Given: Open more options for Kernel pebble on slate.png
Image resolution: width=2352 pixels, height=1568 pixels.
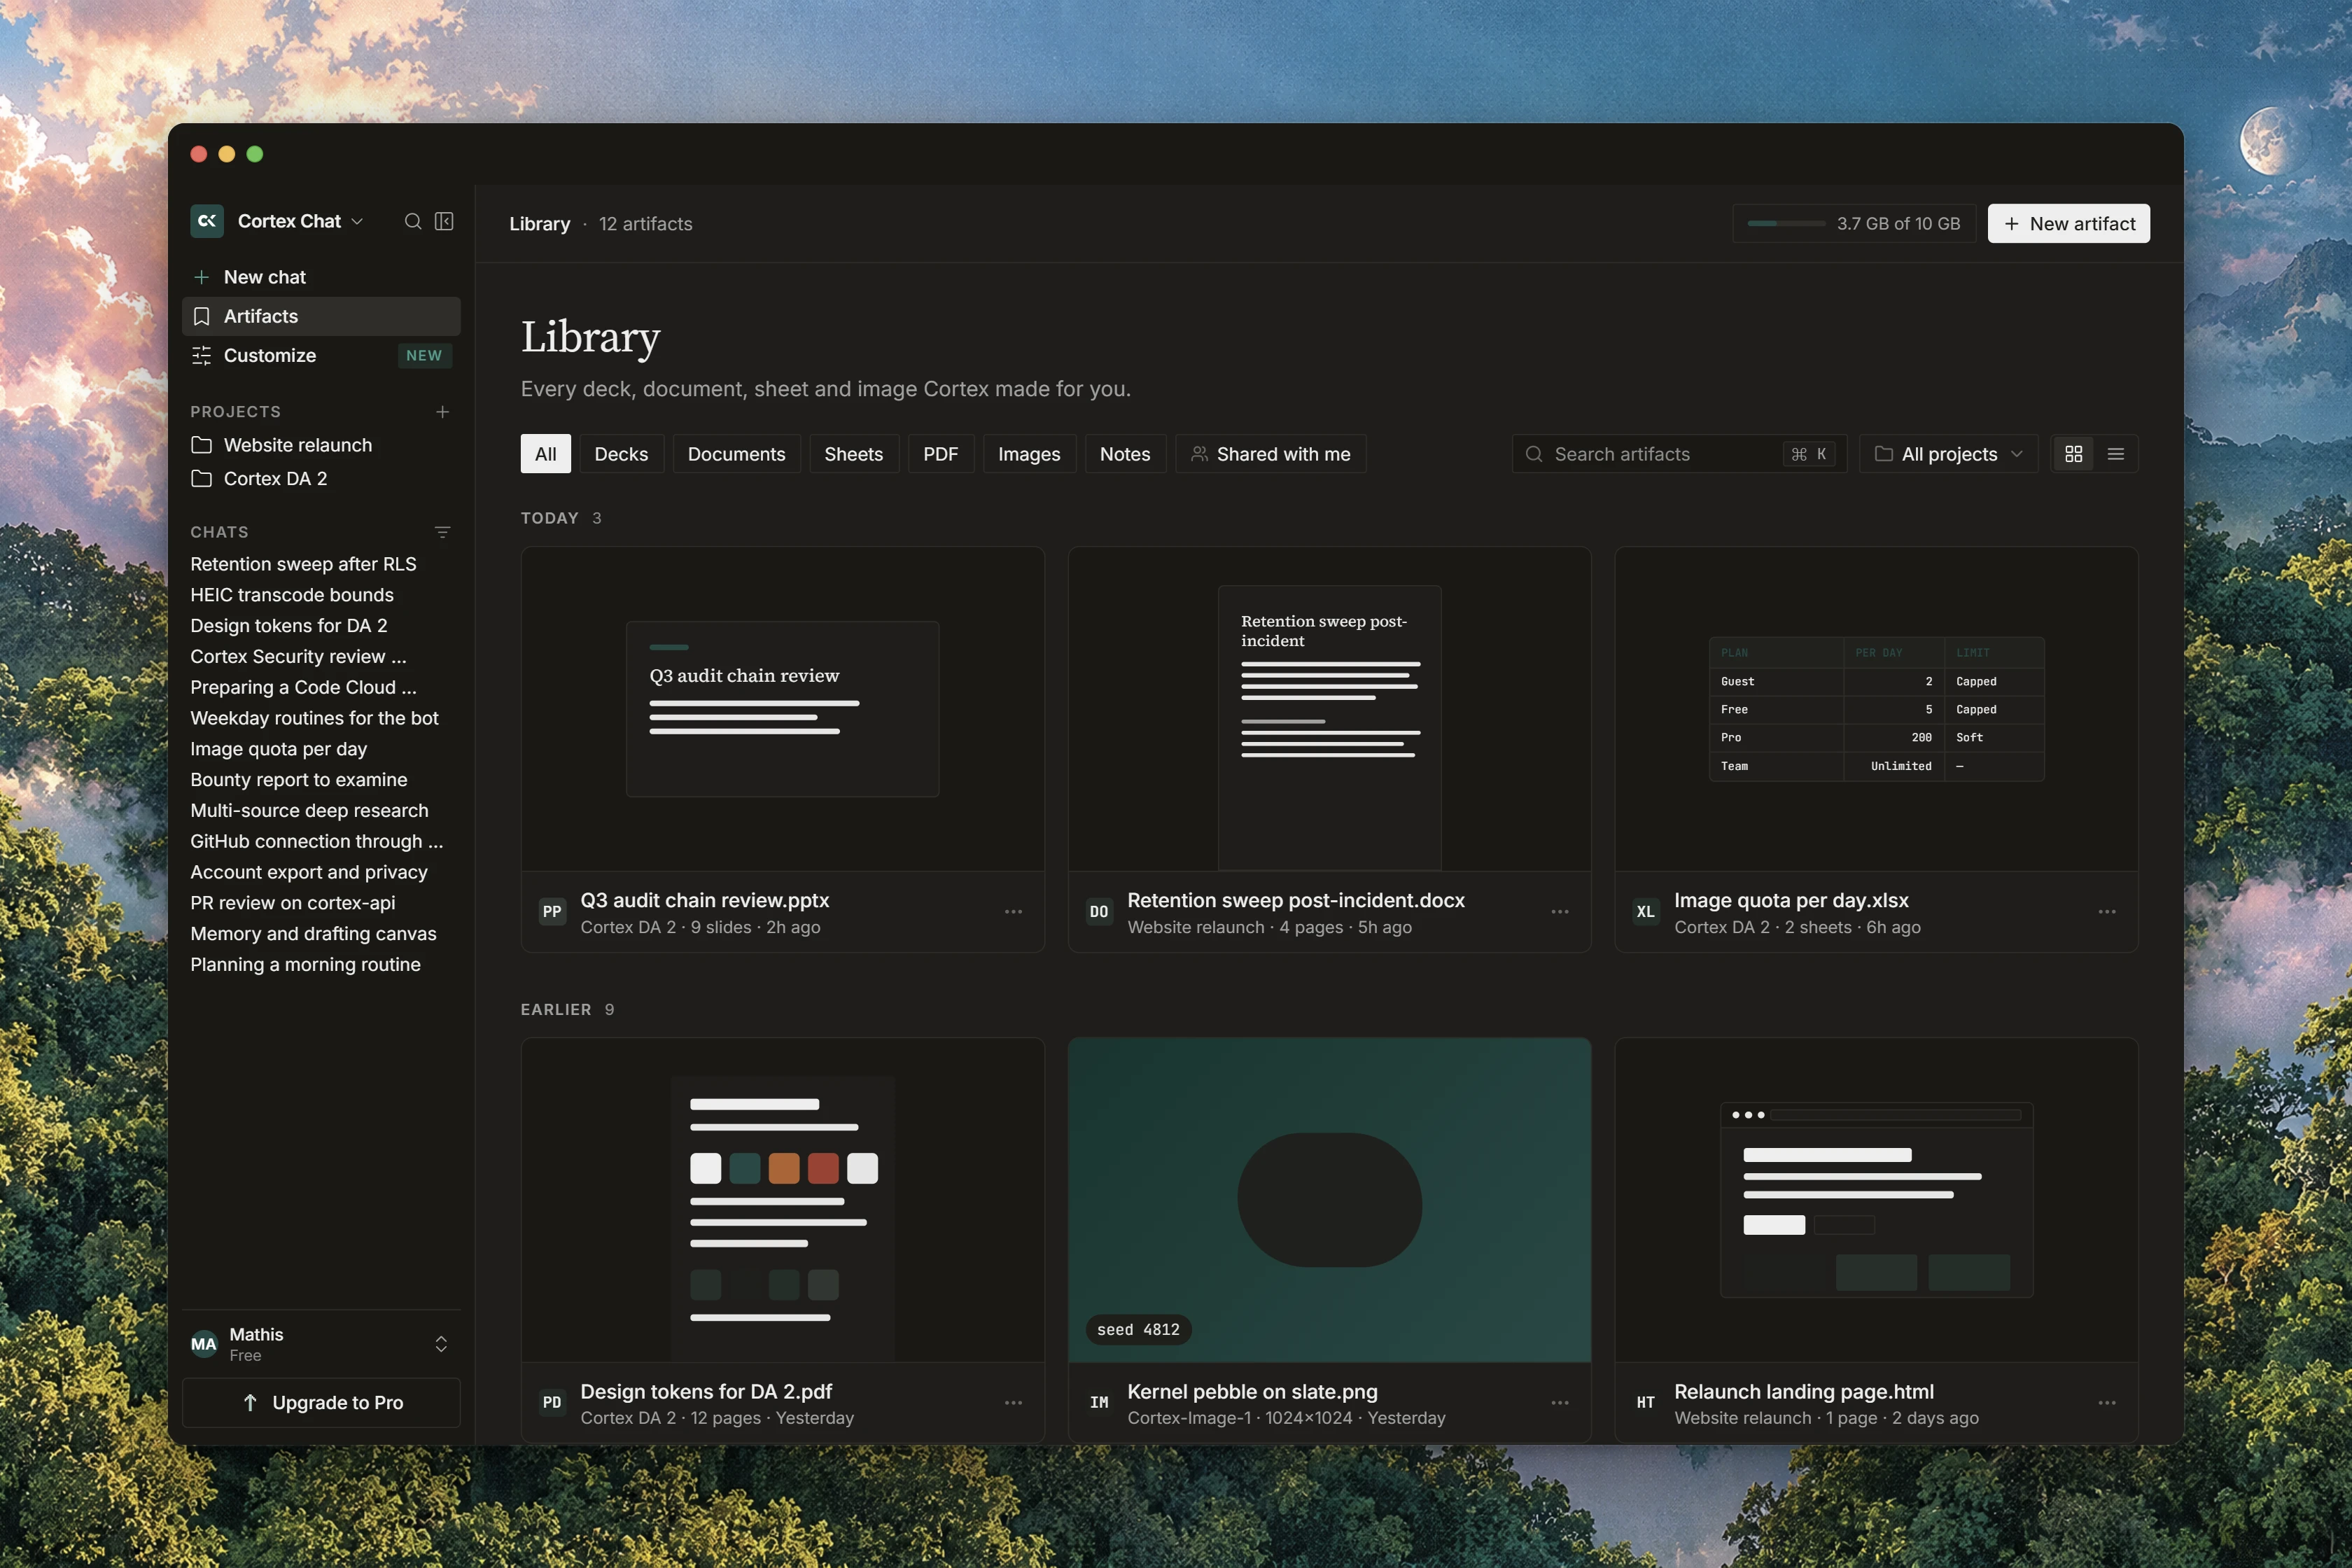Looking at the screenshot, I should pyautogui.click(x=1560, y=1403).
